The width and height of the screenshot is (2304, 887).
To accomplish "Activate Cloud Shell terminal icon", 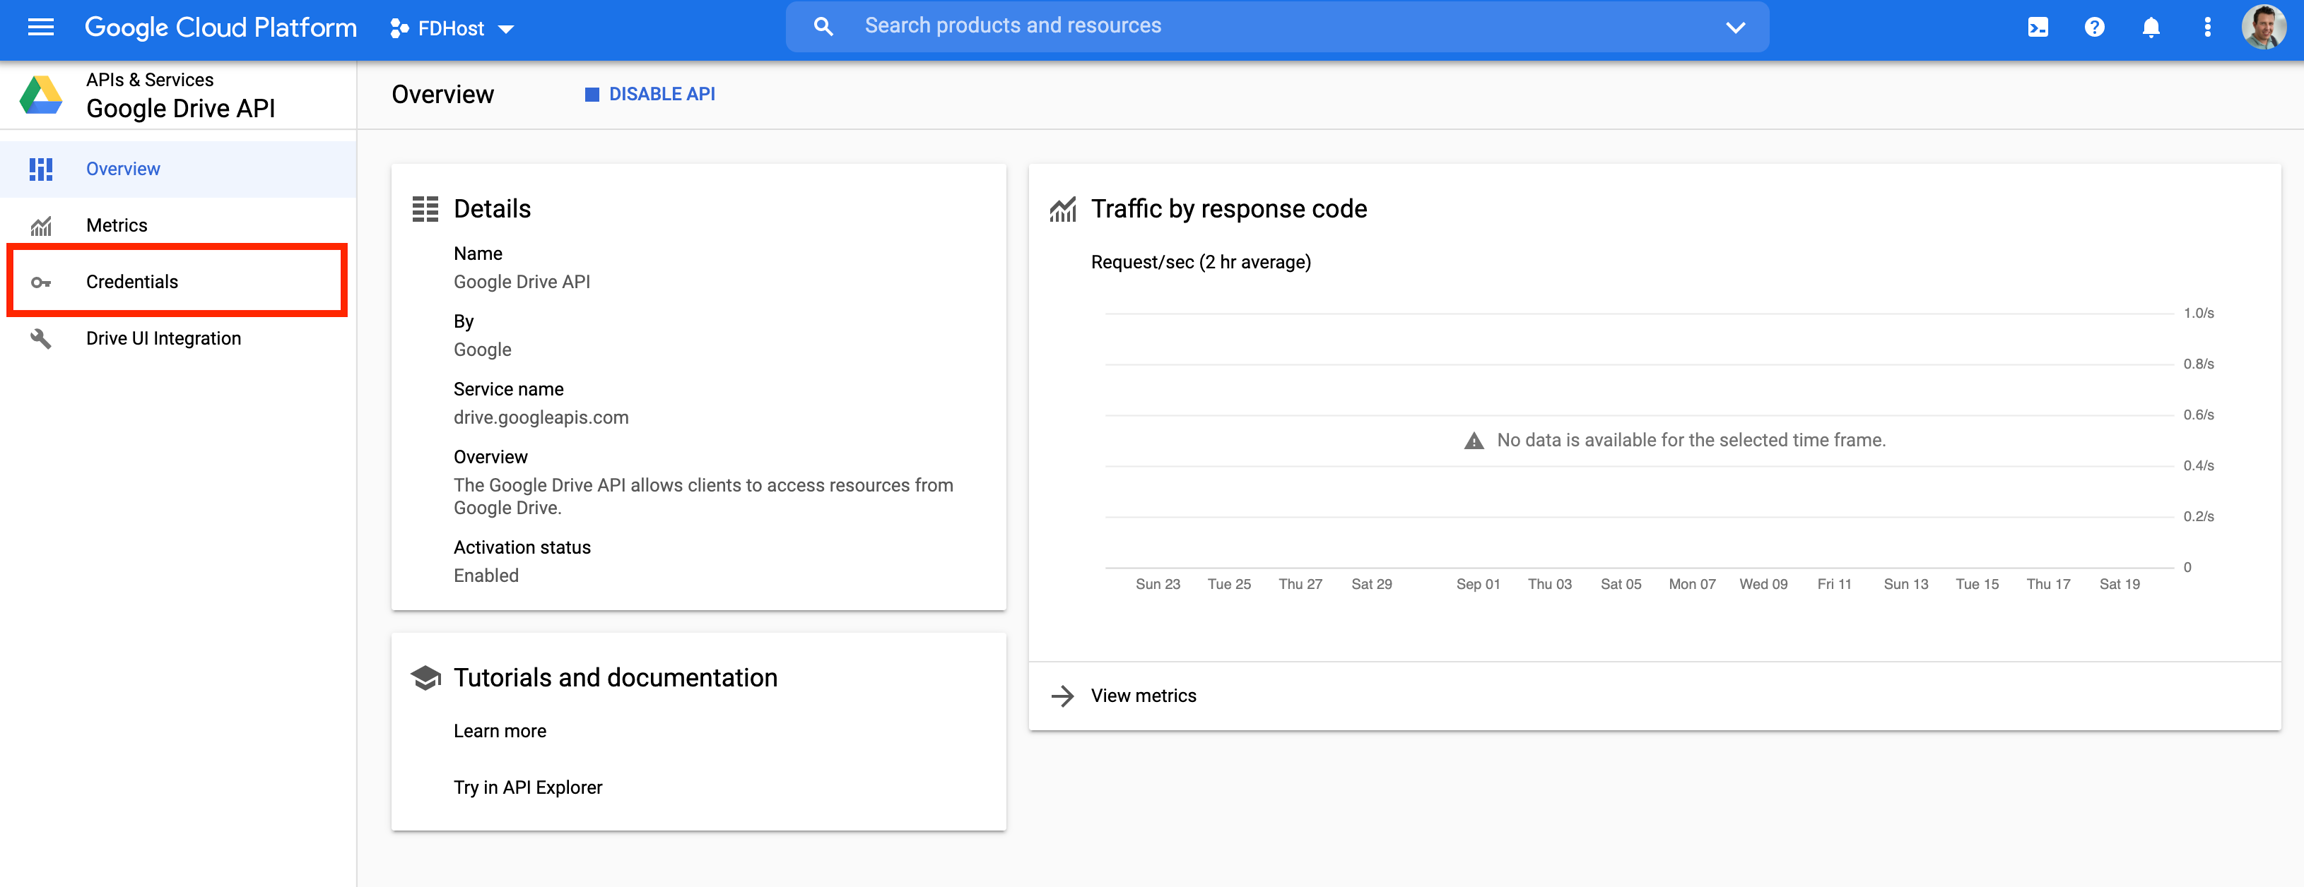I will point(2038,28).
